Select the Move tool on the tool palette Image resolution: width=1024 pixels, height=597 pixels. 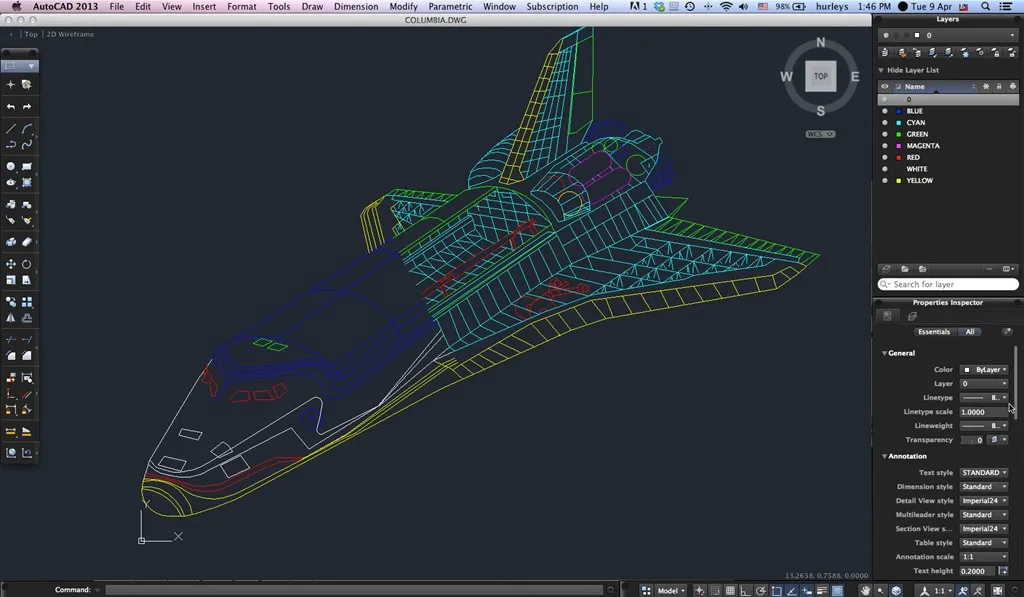point(9,264)
